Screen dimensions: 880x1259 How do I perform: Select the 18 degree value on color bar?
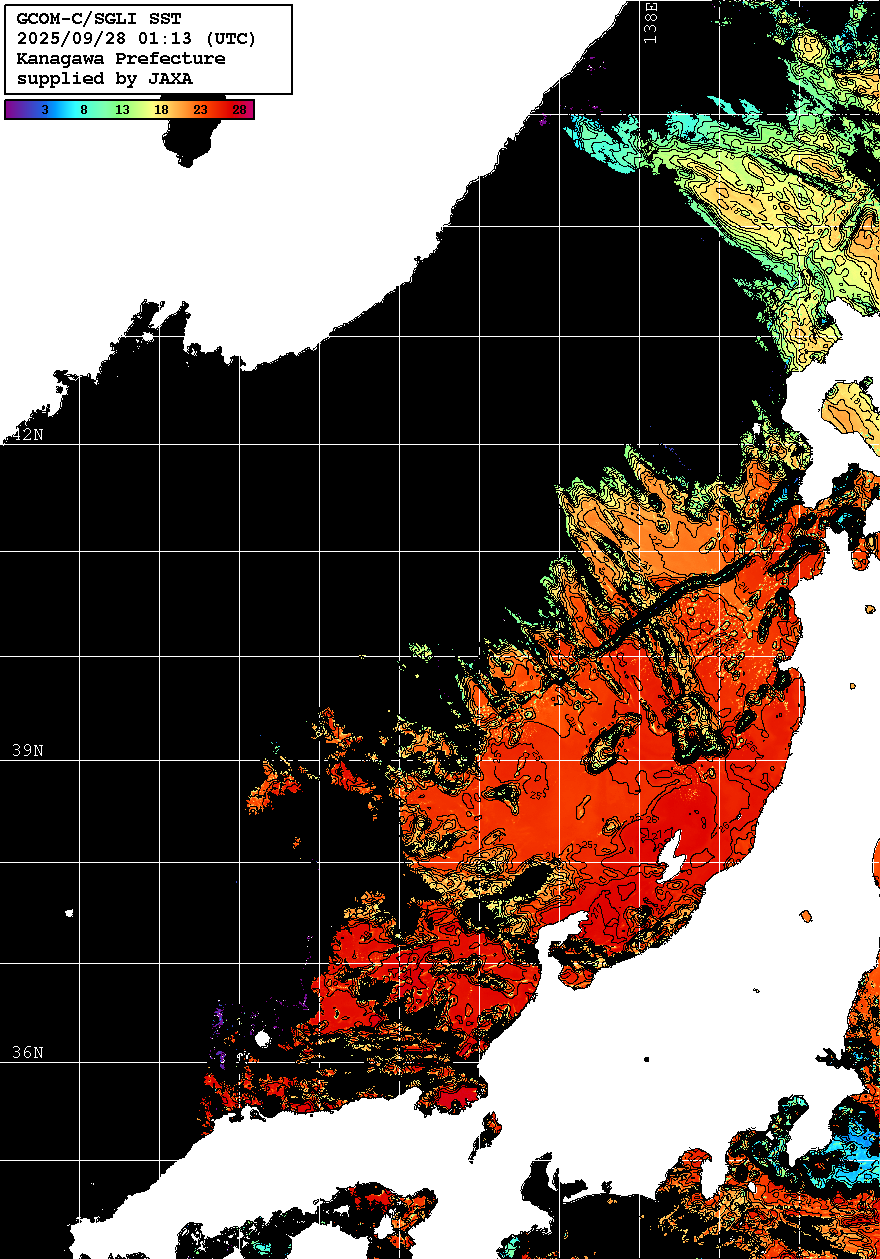point(161,110)
